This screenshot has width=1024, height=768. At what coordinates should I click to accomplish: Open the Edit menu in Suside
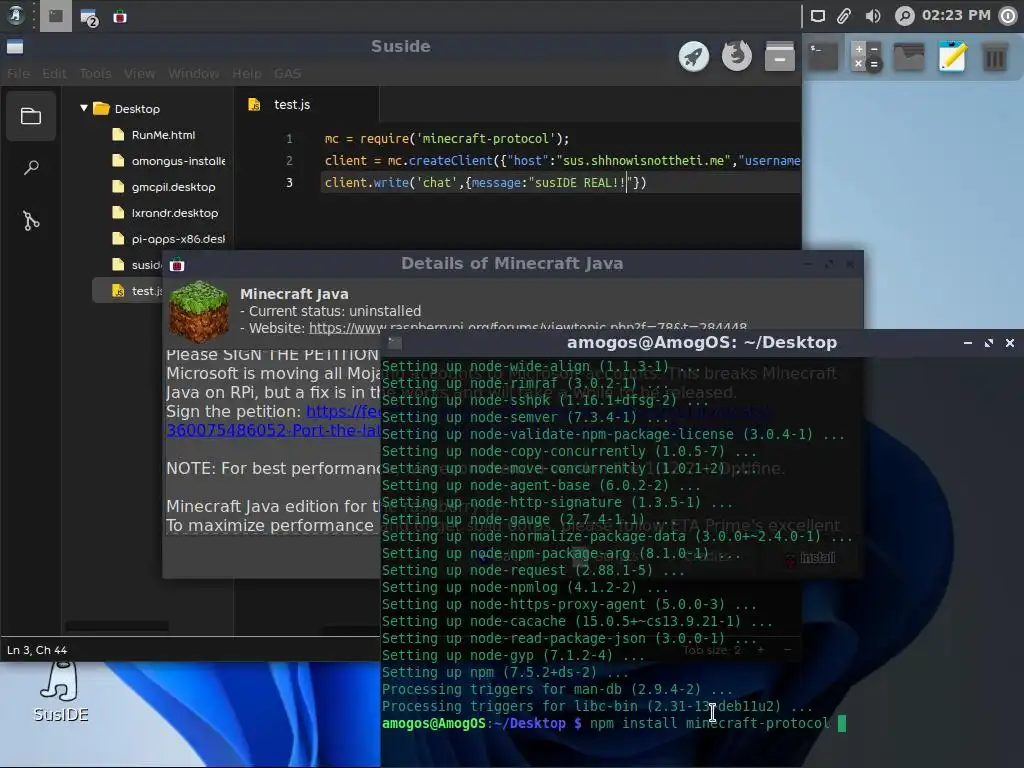click(x=54, y=73)
